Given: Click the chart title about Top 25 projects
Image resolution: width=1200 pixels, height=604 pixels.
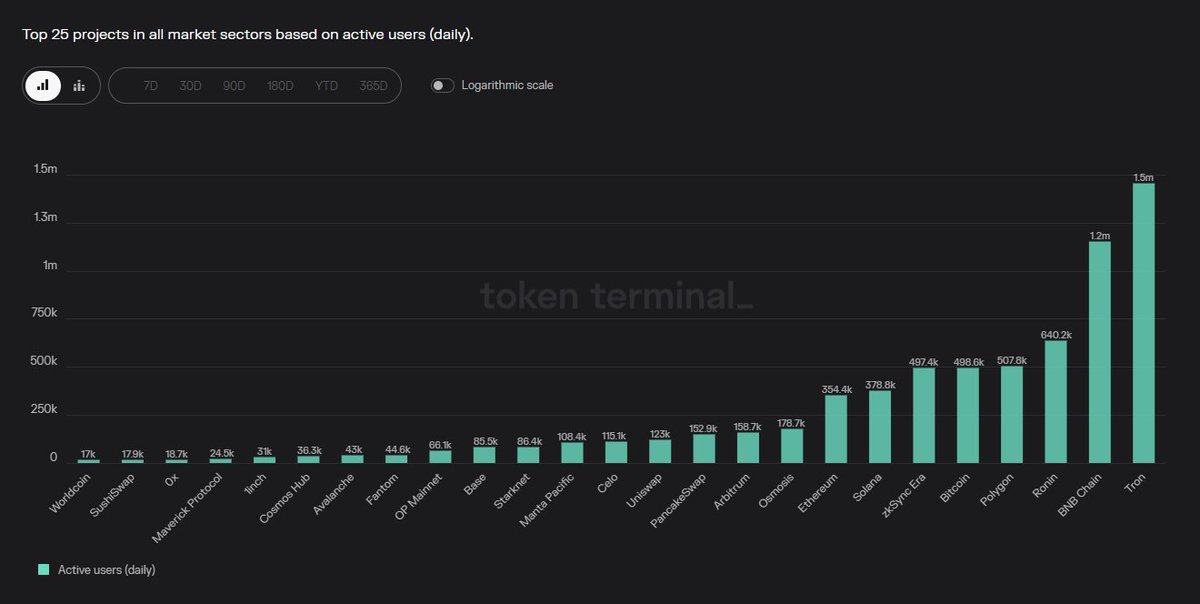Looking at the screenshot, I should click(x=248, y=34).
